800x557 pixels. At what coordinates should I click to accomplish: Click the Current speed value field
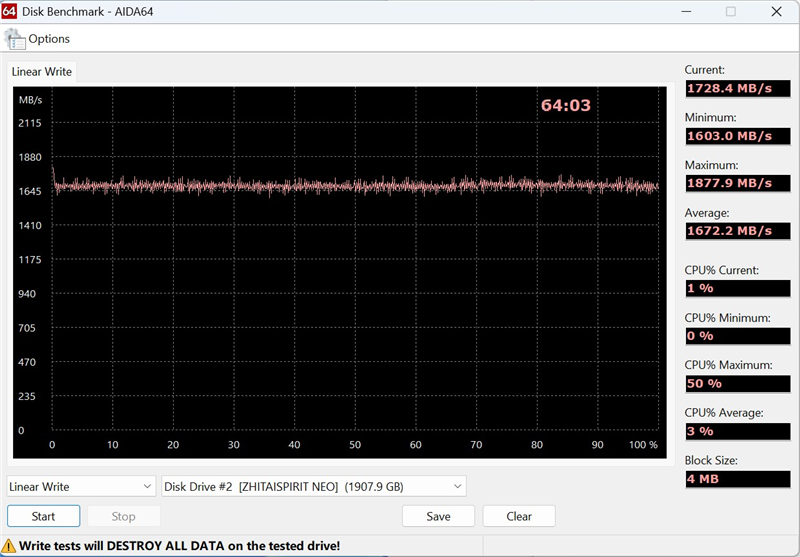(x=730, y=89)
